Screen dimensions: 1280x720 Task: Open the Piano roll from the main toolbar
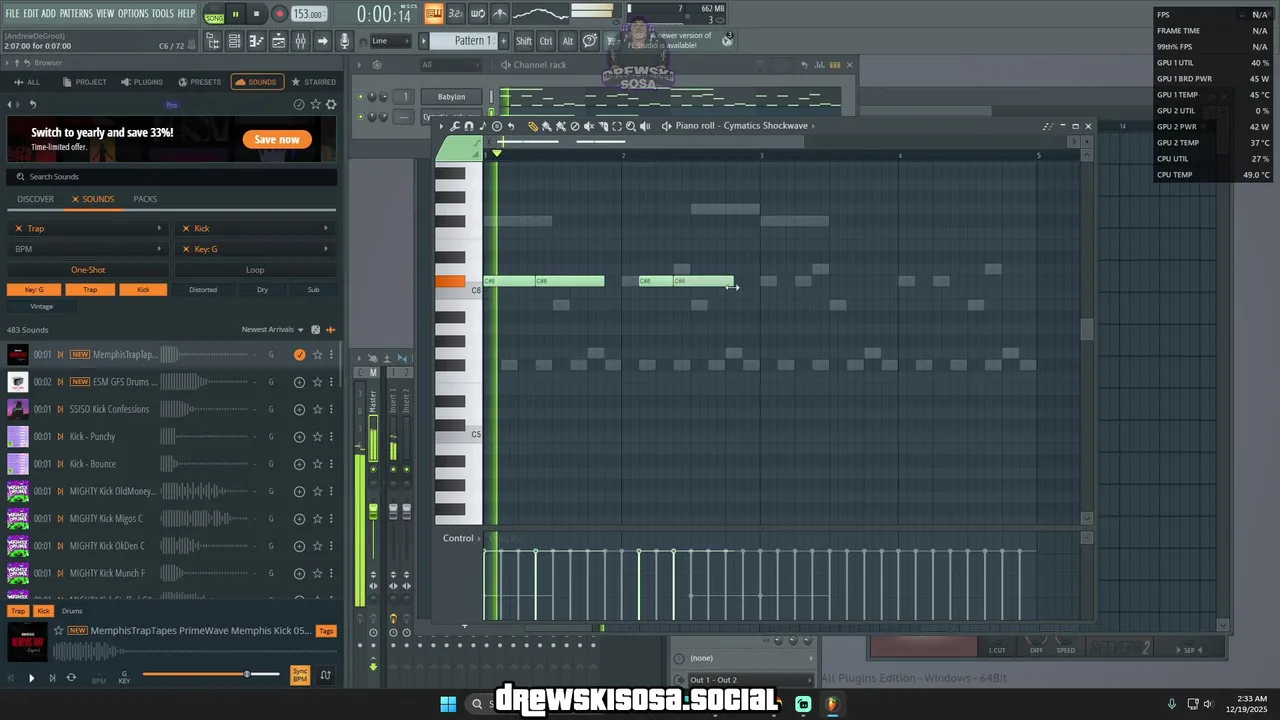point(256,41)
